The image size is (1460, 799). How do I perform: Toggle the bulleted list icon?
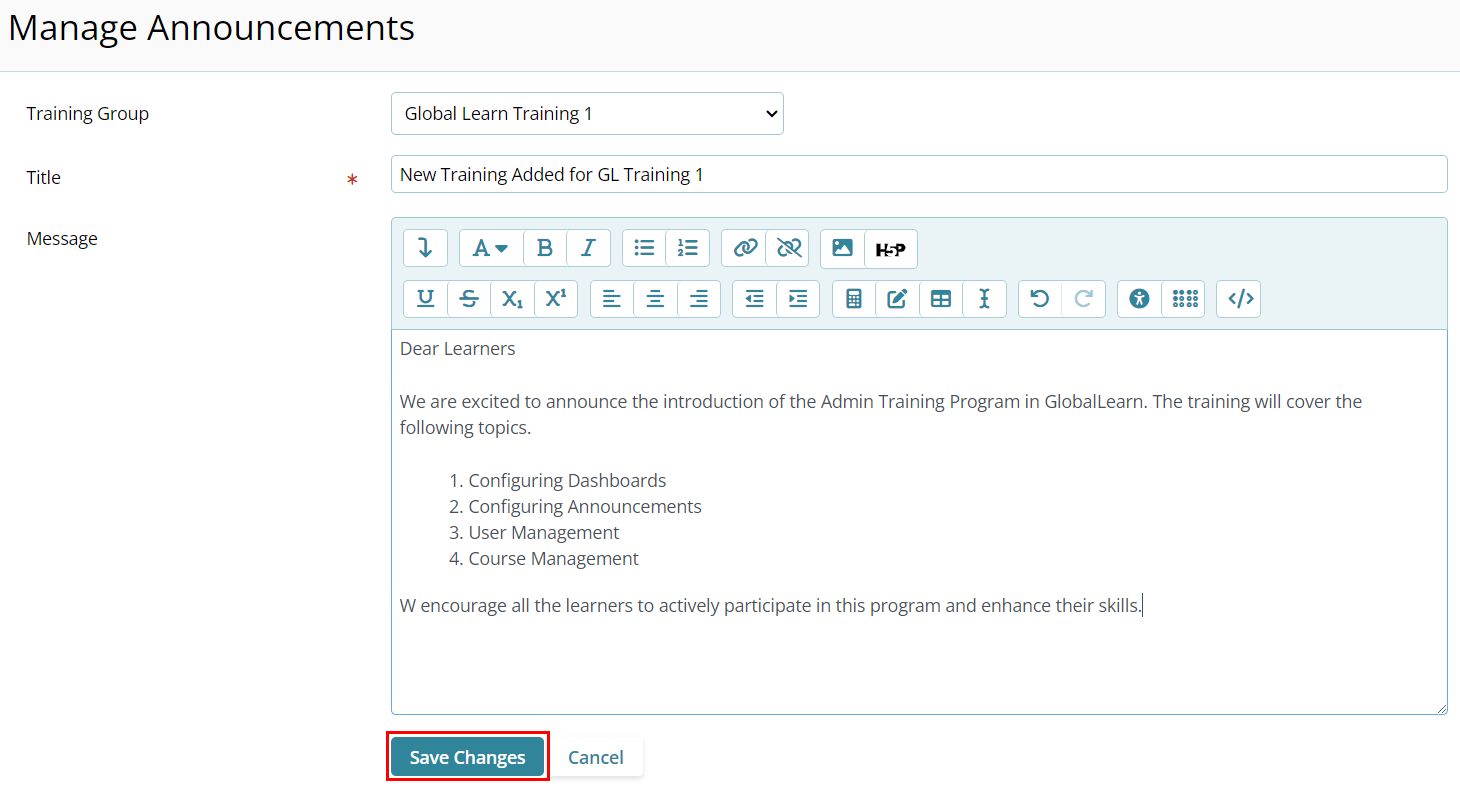click(x=644, y=248)
